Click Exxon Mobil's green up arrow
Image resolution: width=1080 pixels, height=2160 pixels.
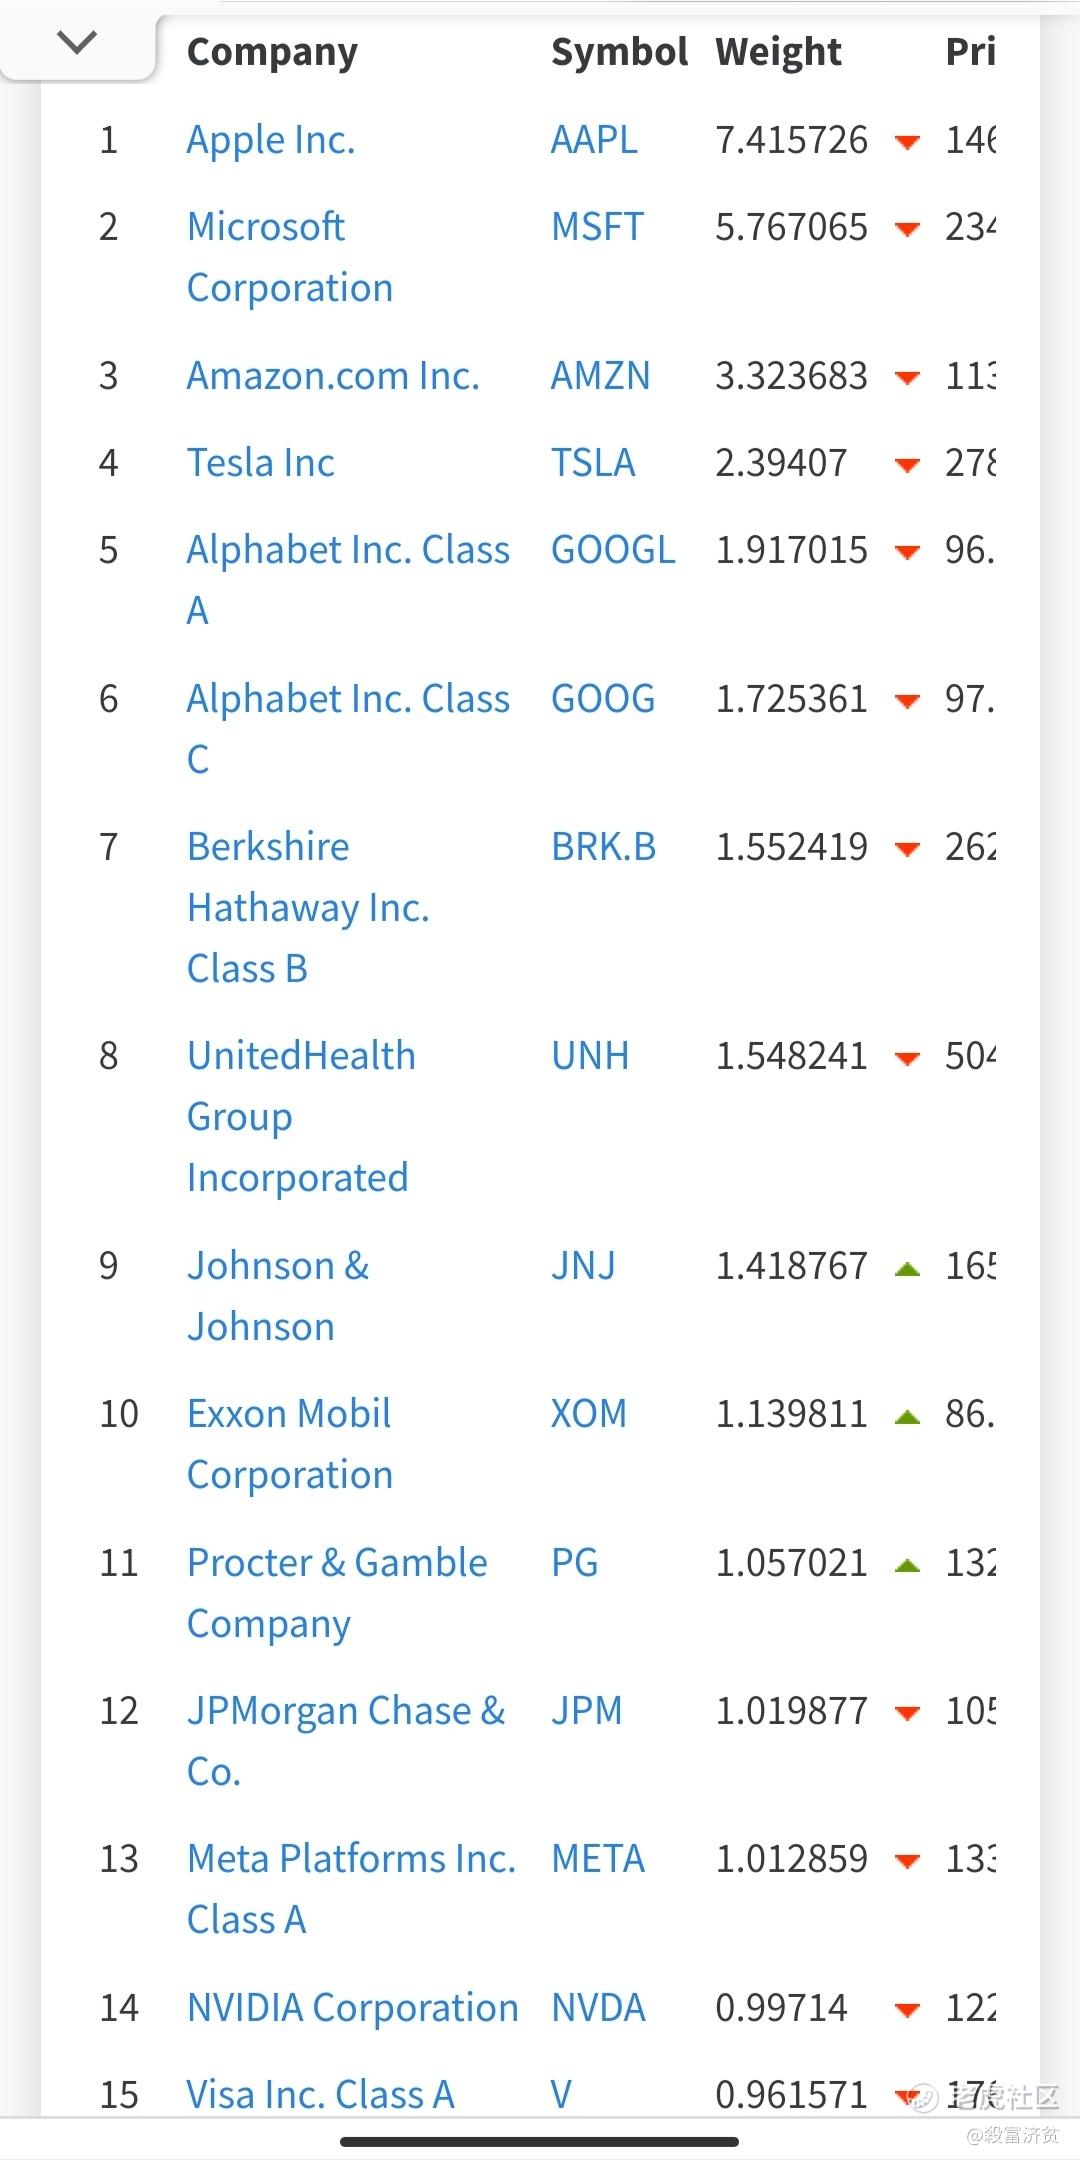click(x=907, y=1417)
